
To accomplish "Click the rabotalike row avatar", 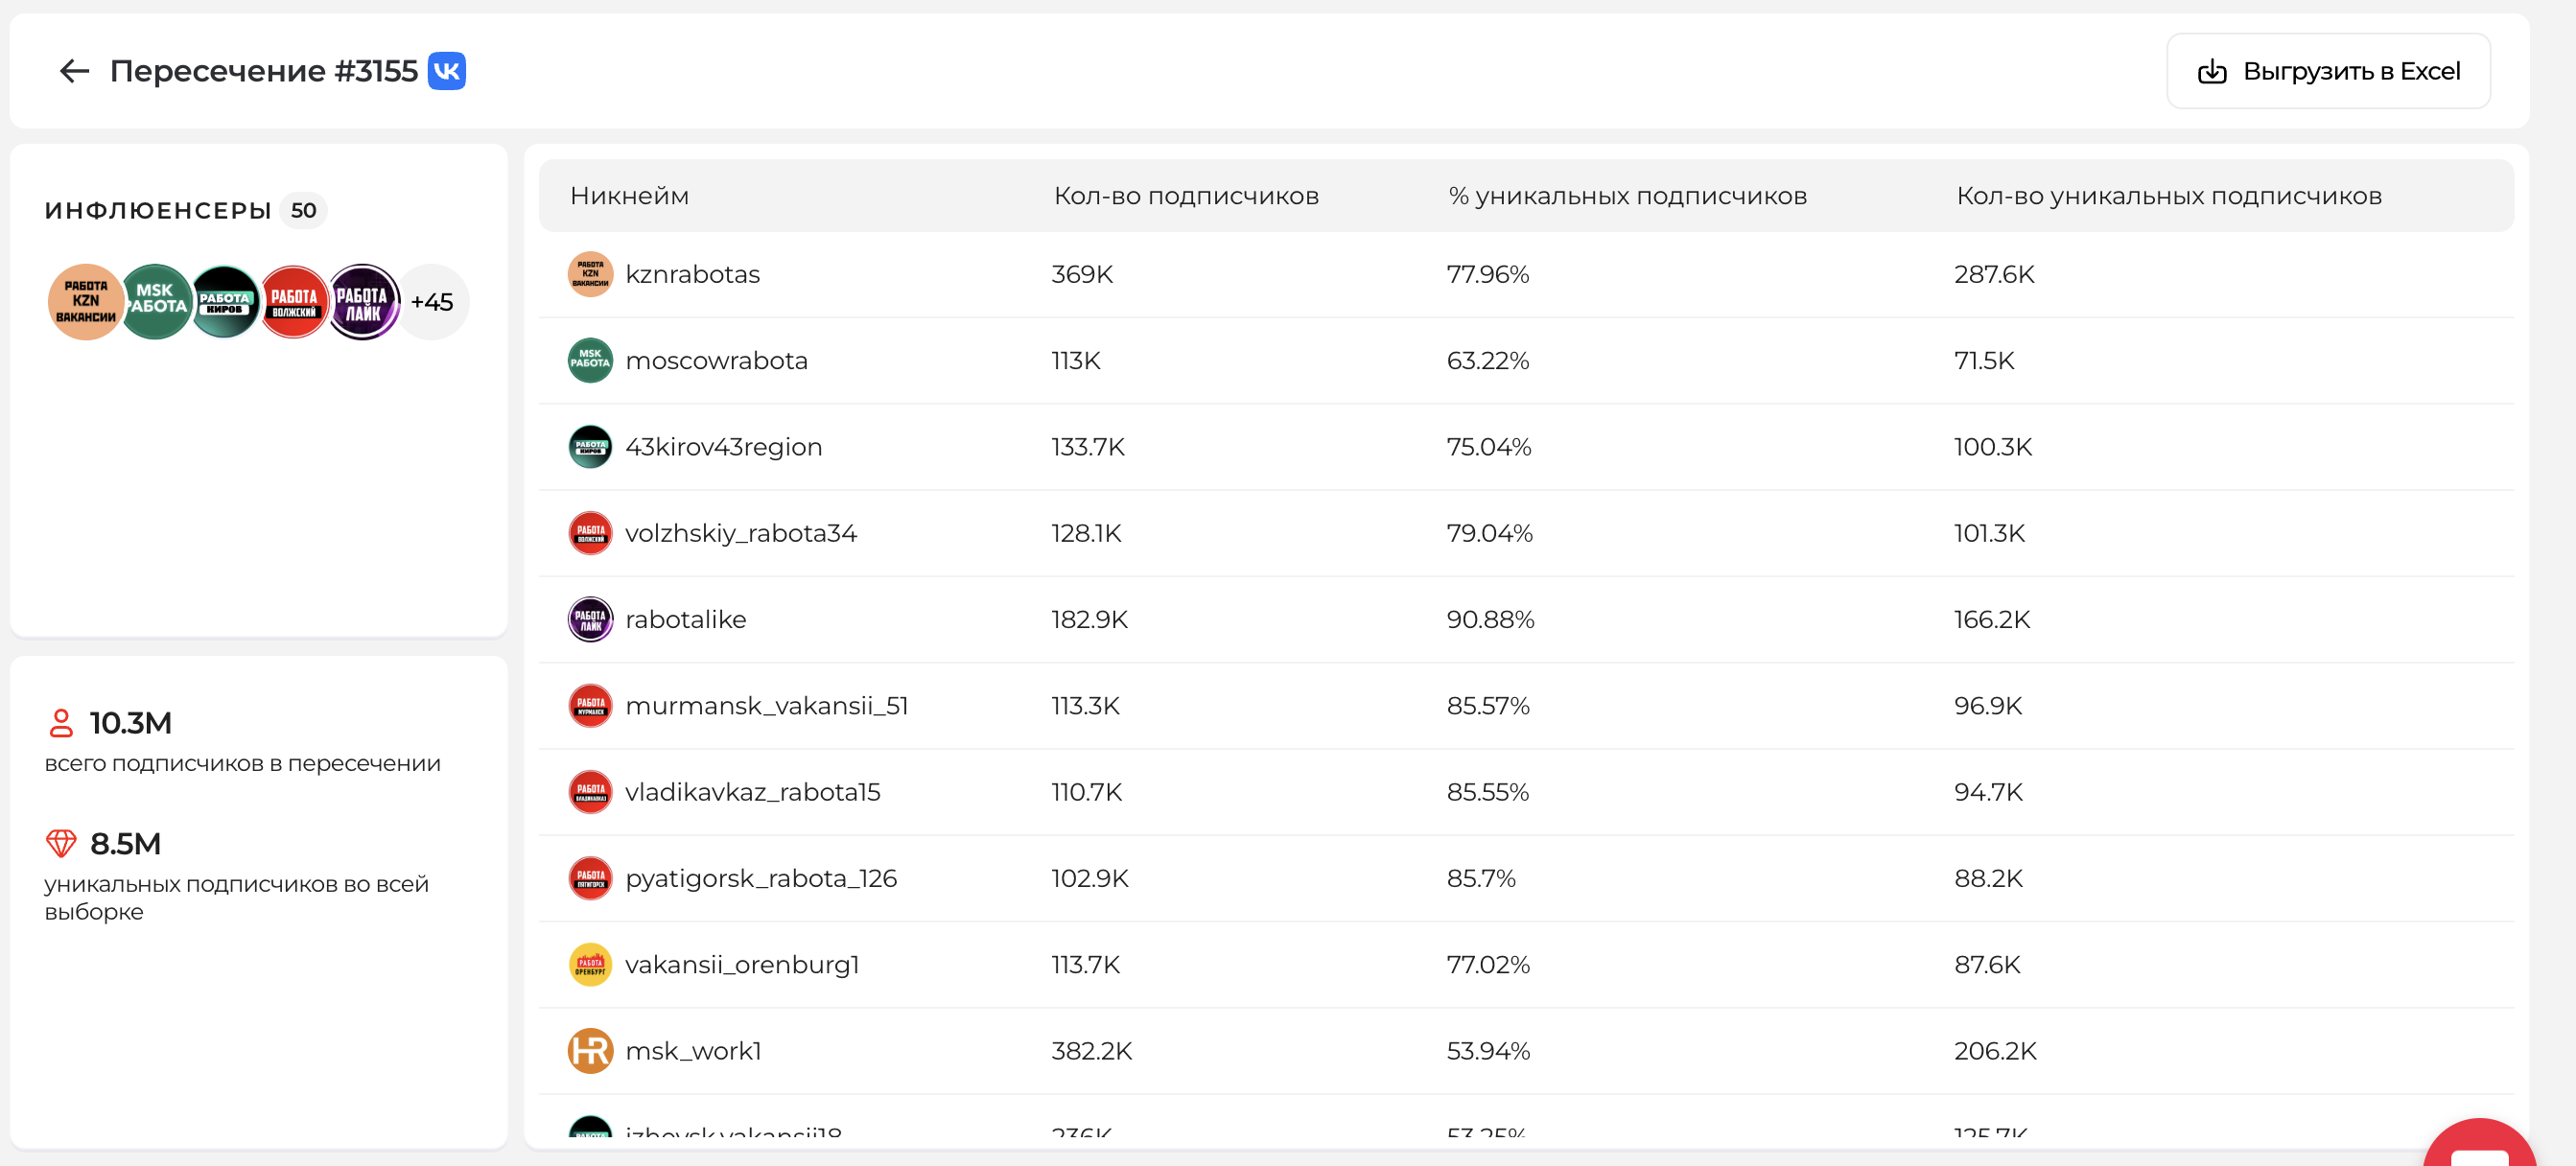I will [x=590, y=619].
